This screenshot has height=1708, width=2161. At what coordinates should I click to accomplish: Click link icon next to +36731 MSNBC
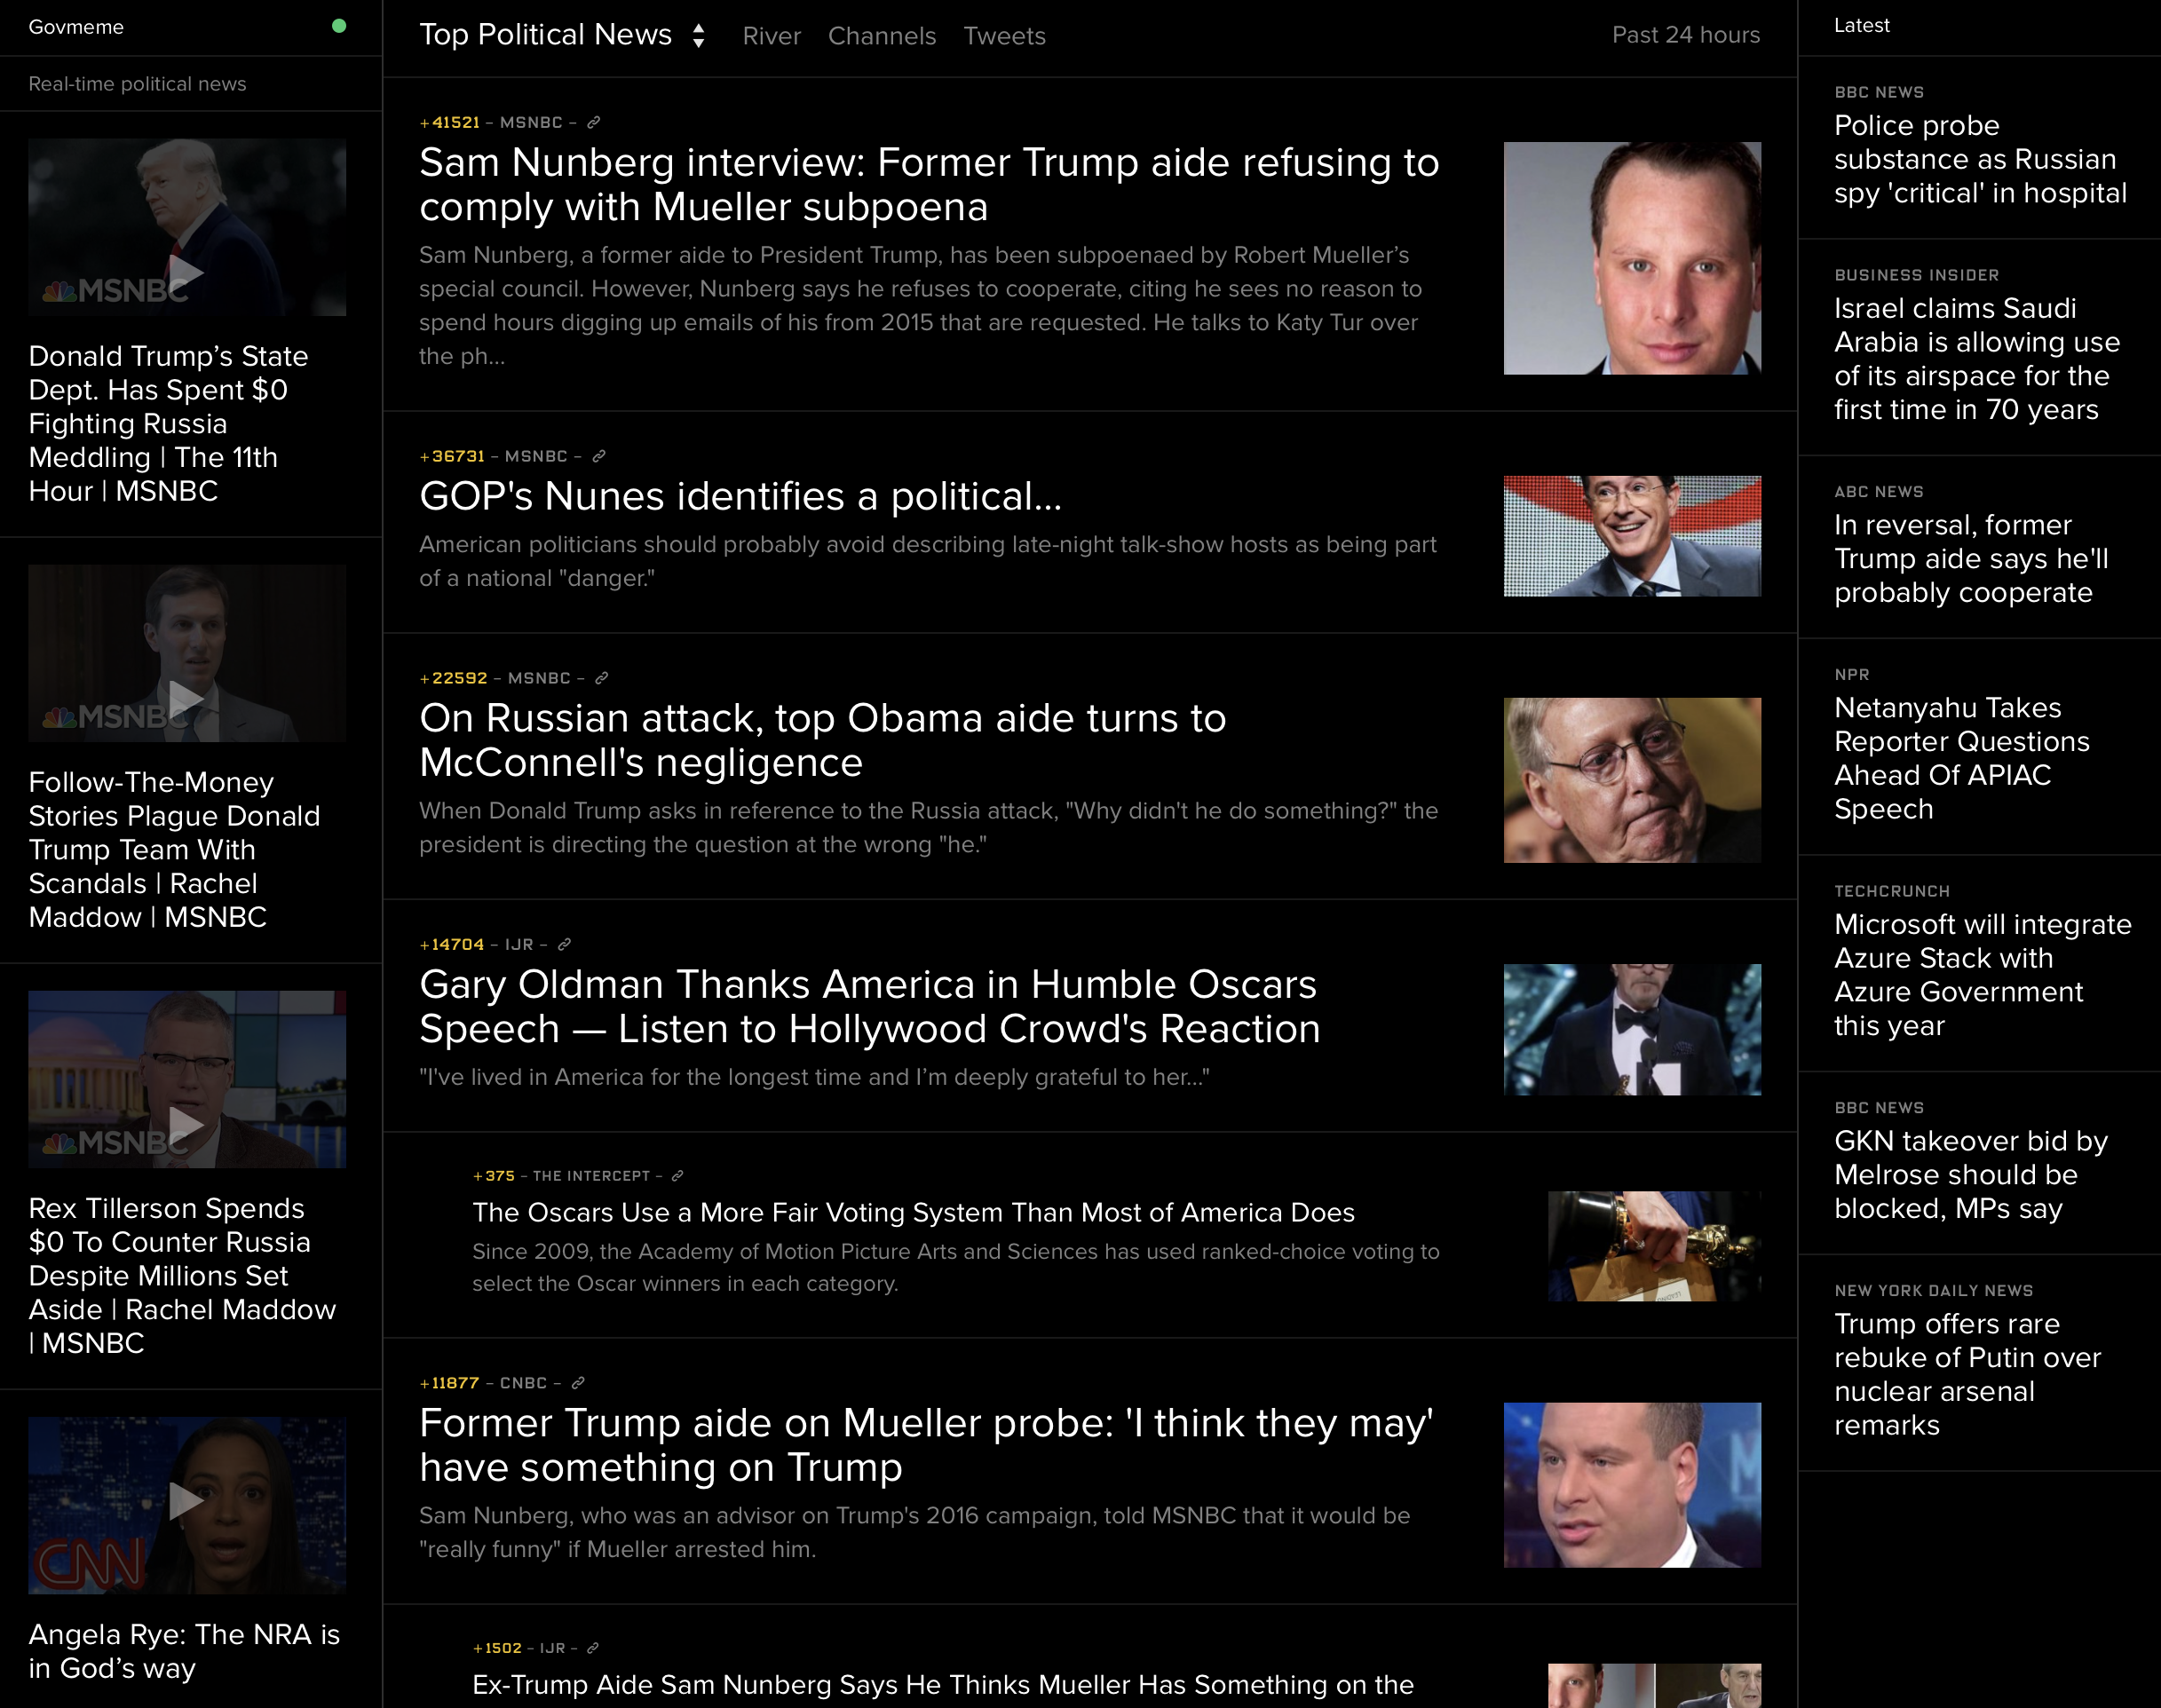[599, 456]
